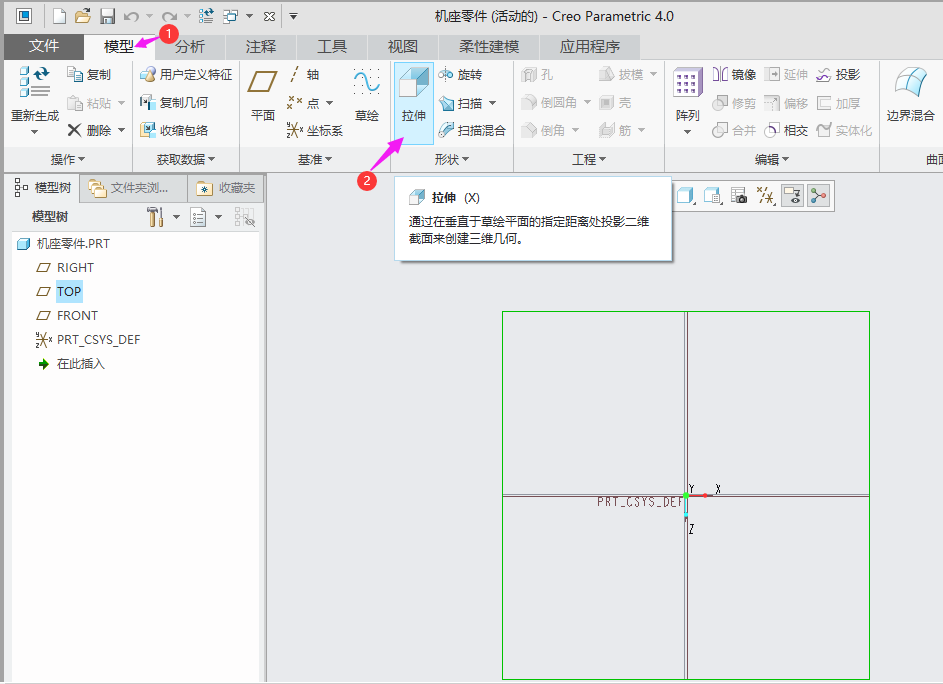Click the save icon in quick access toolbar
The width and height of the screenshot is (943, 684).
pyautogui.click(x=108, y=16)
